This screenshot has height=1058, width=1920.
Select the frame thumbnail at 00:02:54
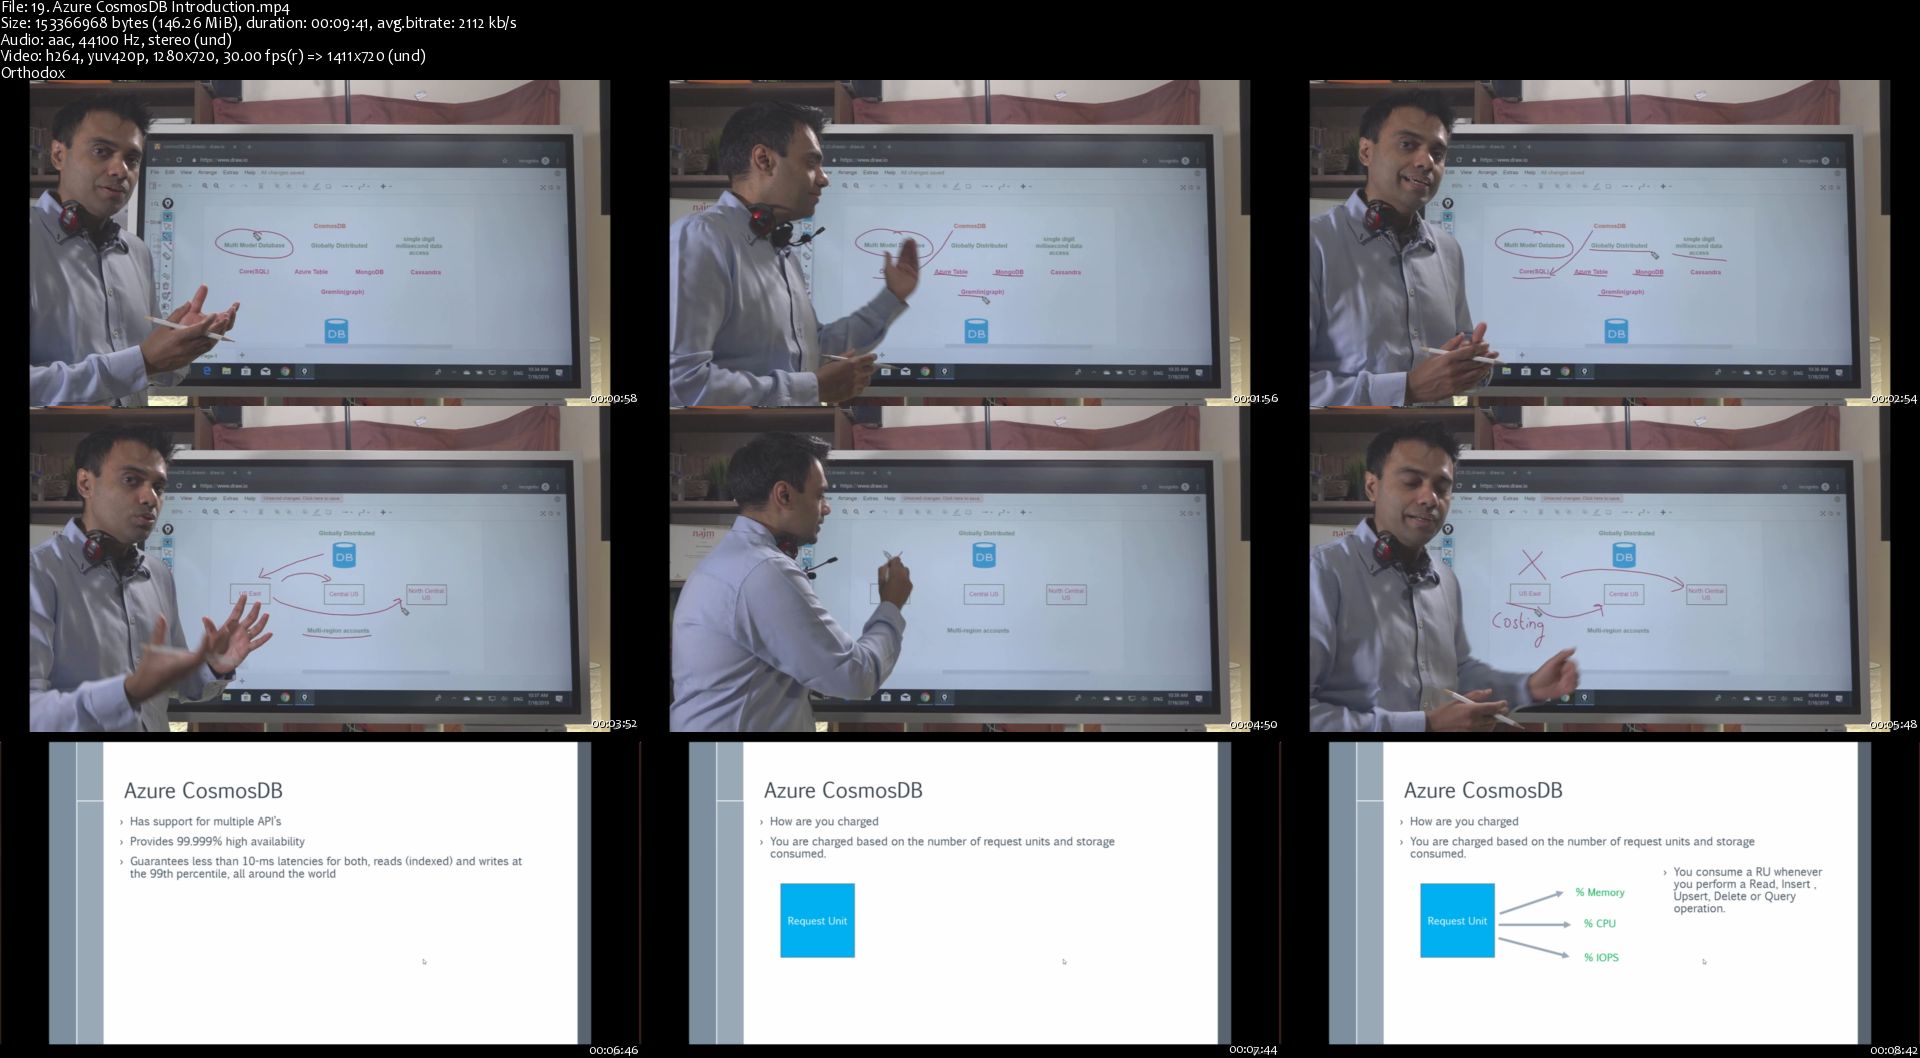tap(1600, 243)
